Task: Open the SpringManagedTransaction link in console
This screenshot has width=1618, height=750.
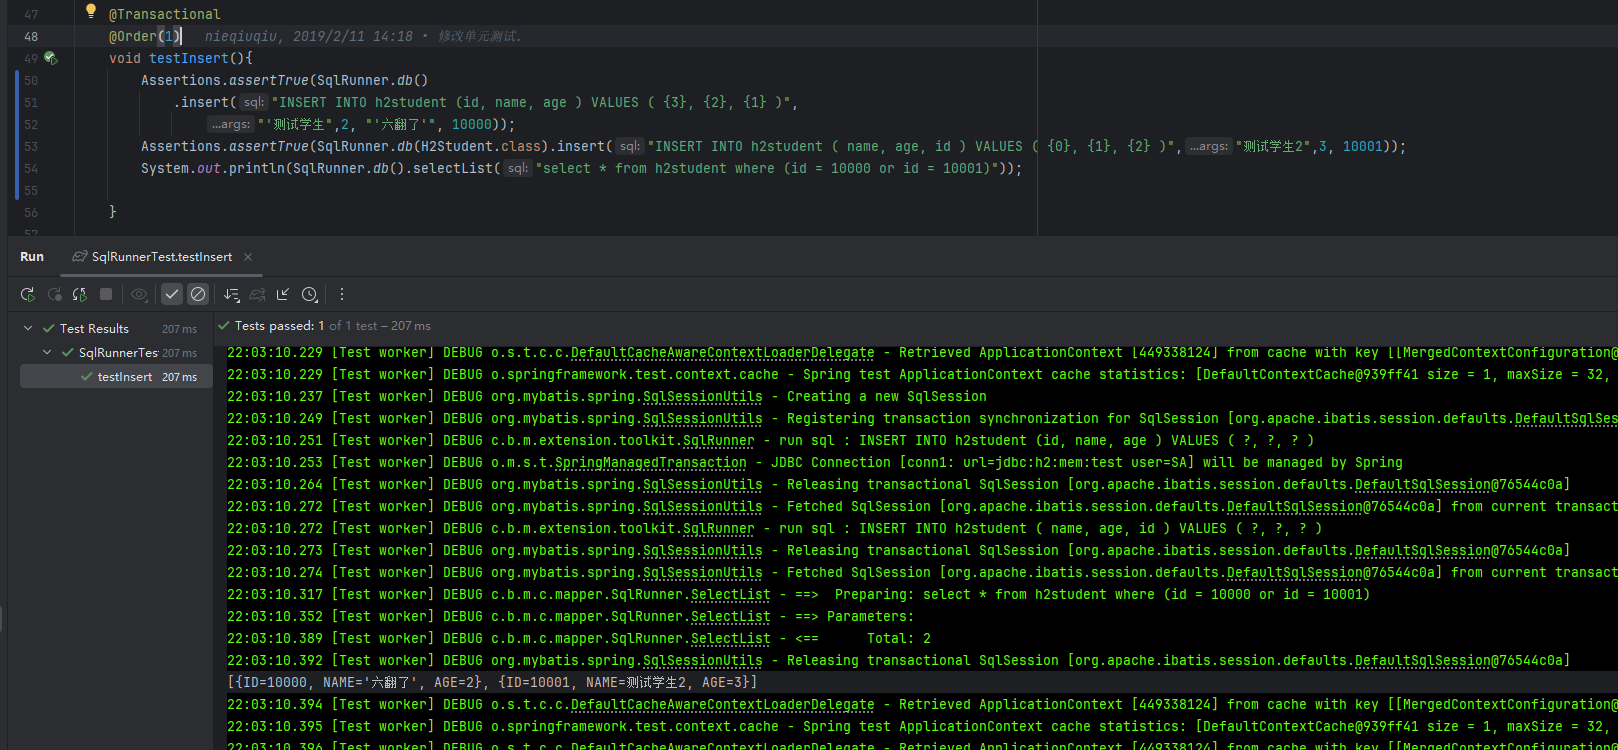Action: tap(650, 462)
